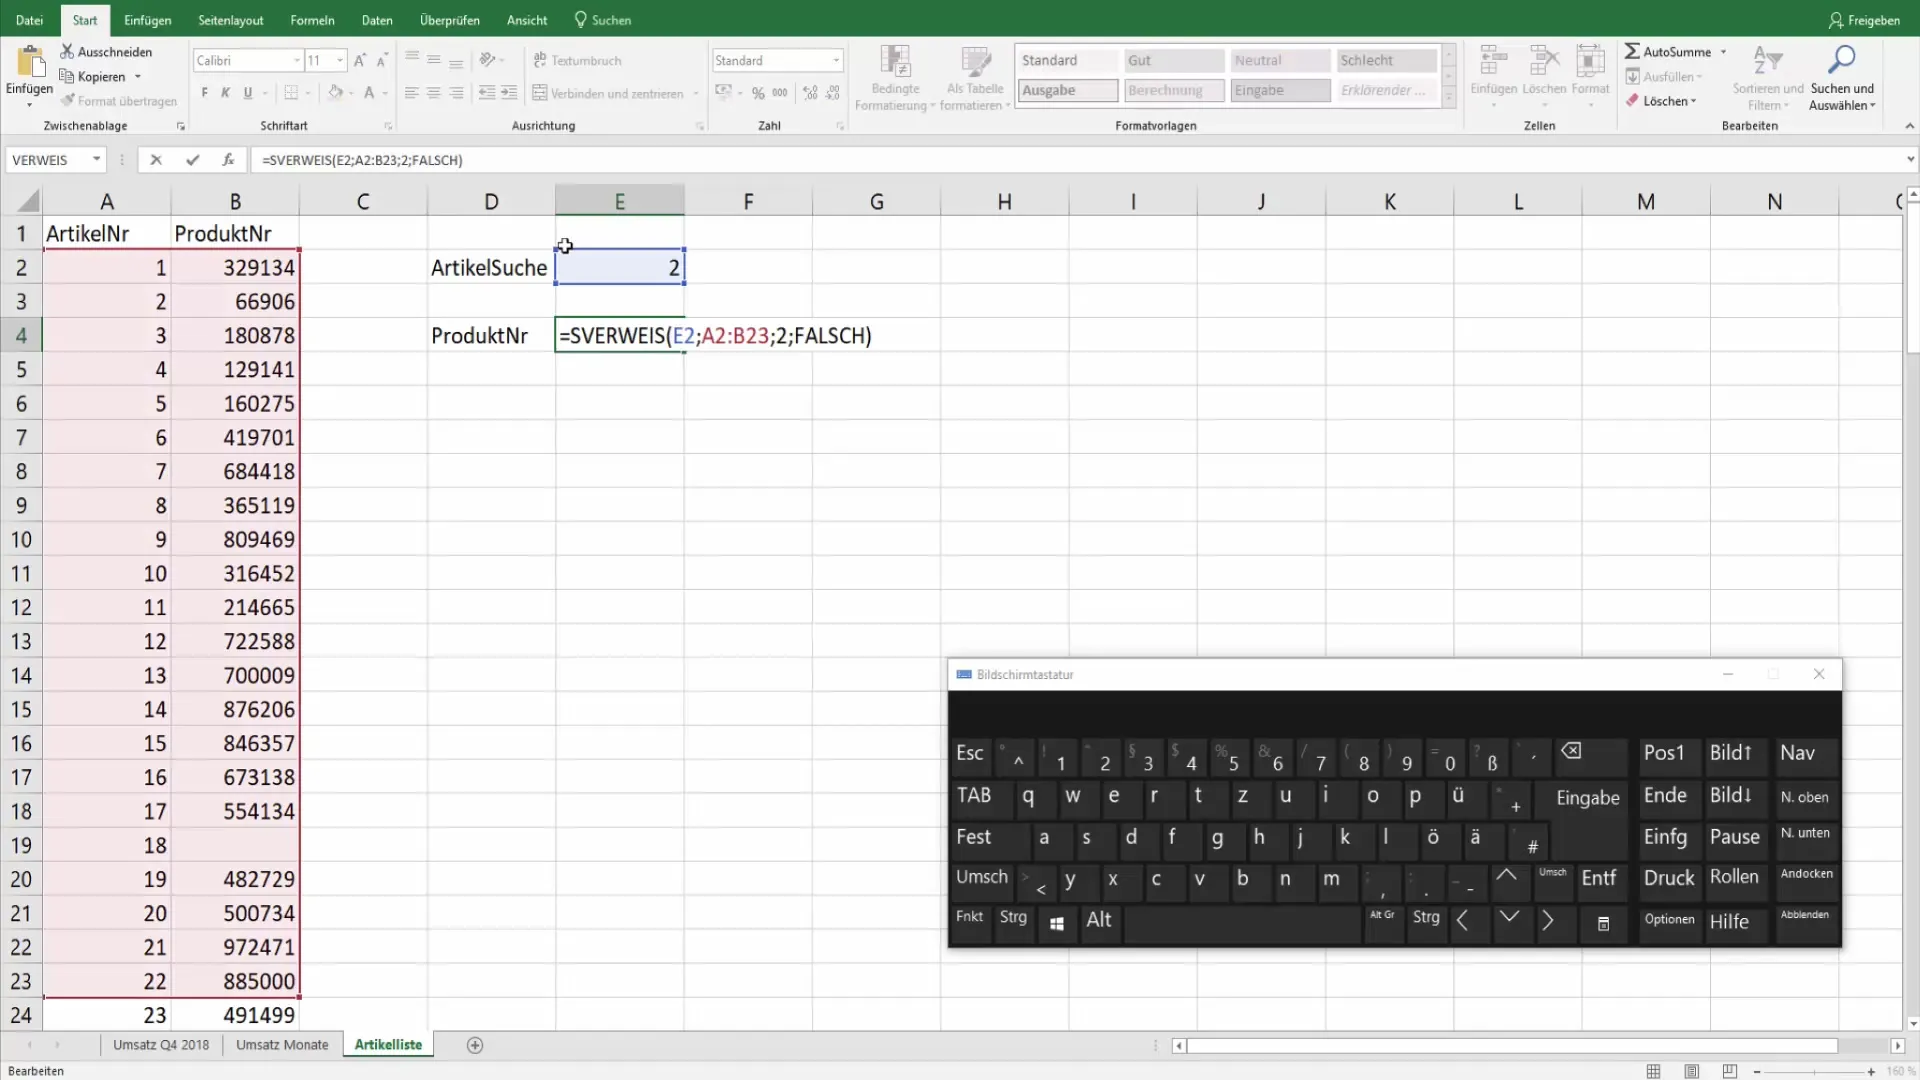Open the Verbinden und zentrieren dropdown arrow

[x=695, y=93]
